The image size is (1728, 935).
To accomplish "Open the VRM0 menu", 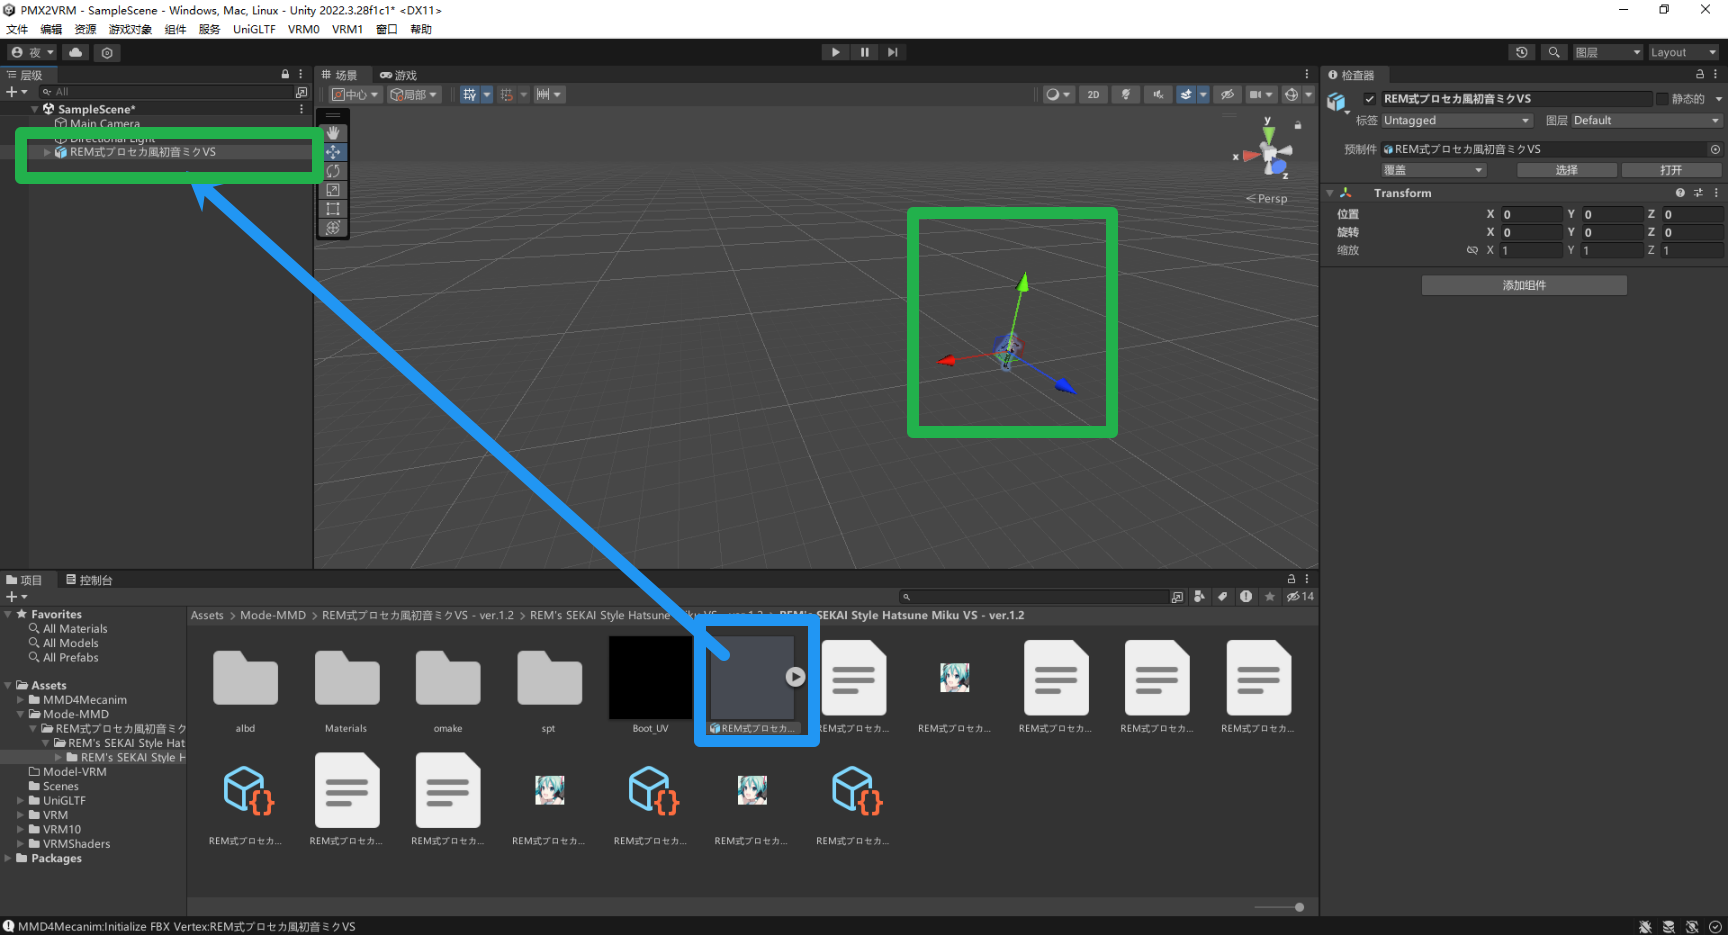I will tap(304, 29).
